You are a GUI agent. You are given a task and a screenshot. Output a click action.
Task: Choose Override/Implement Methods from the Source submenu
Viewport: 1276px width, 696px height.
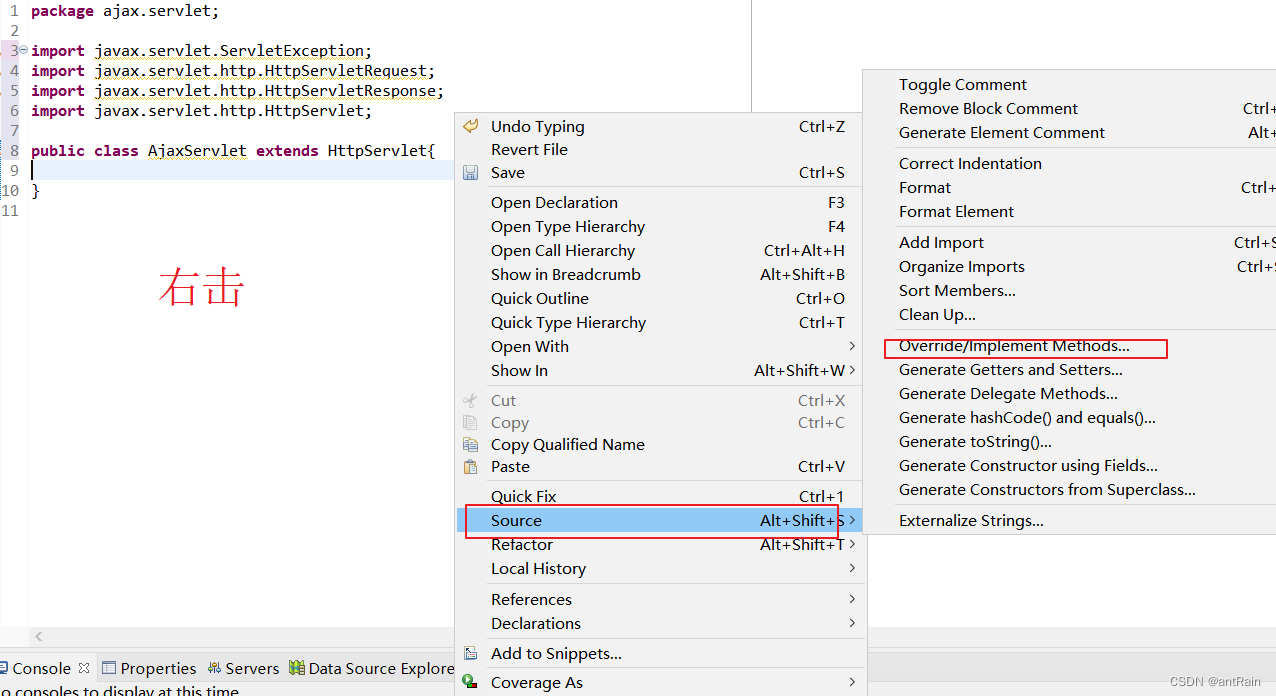1014,346
